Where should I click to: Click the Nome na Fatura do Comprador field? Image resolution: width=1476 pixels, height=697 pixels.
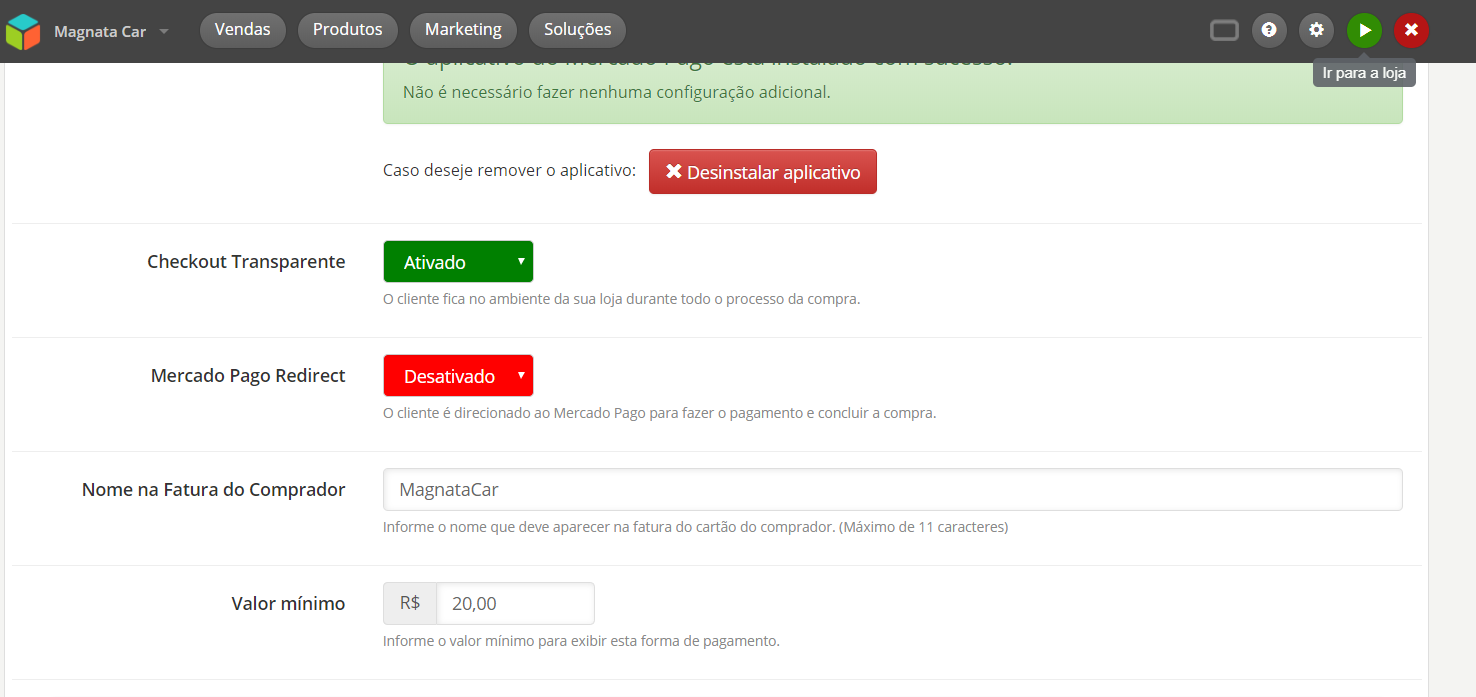[892, 490]
